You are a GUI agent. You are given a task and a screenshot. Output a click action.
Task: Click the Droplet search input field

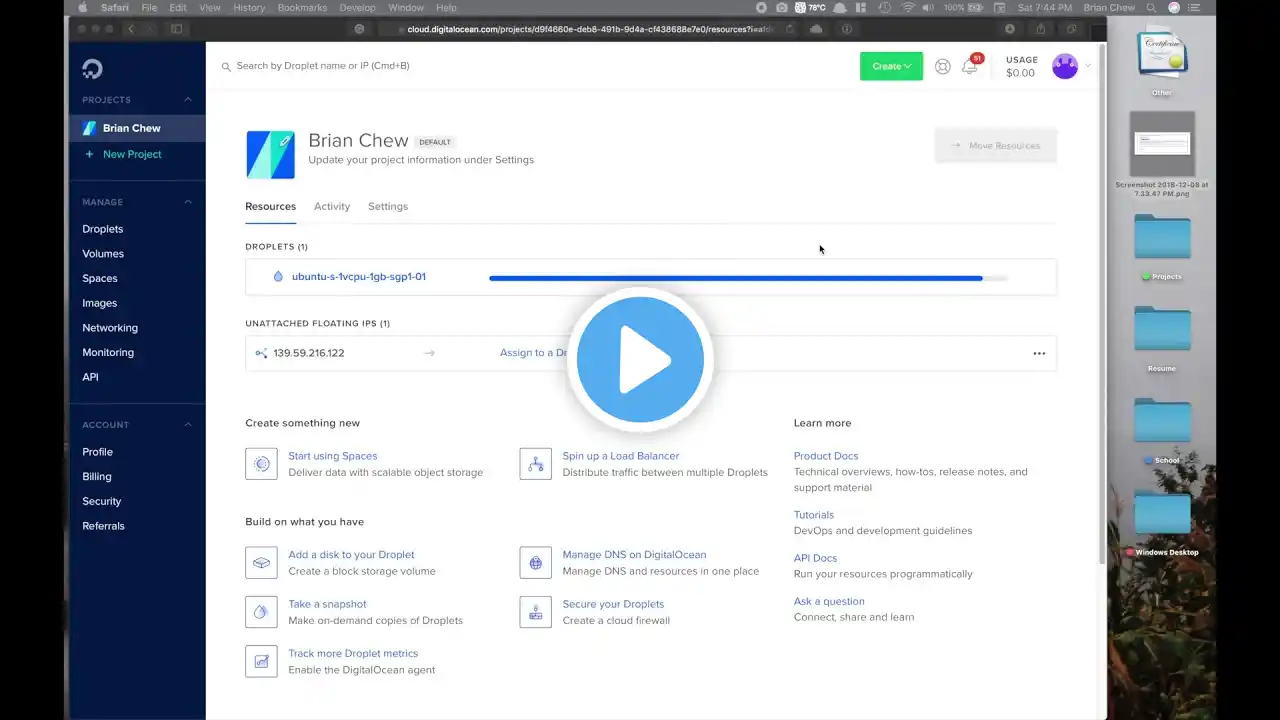(x=400, y=66)
